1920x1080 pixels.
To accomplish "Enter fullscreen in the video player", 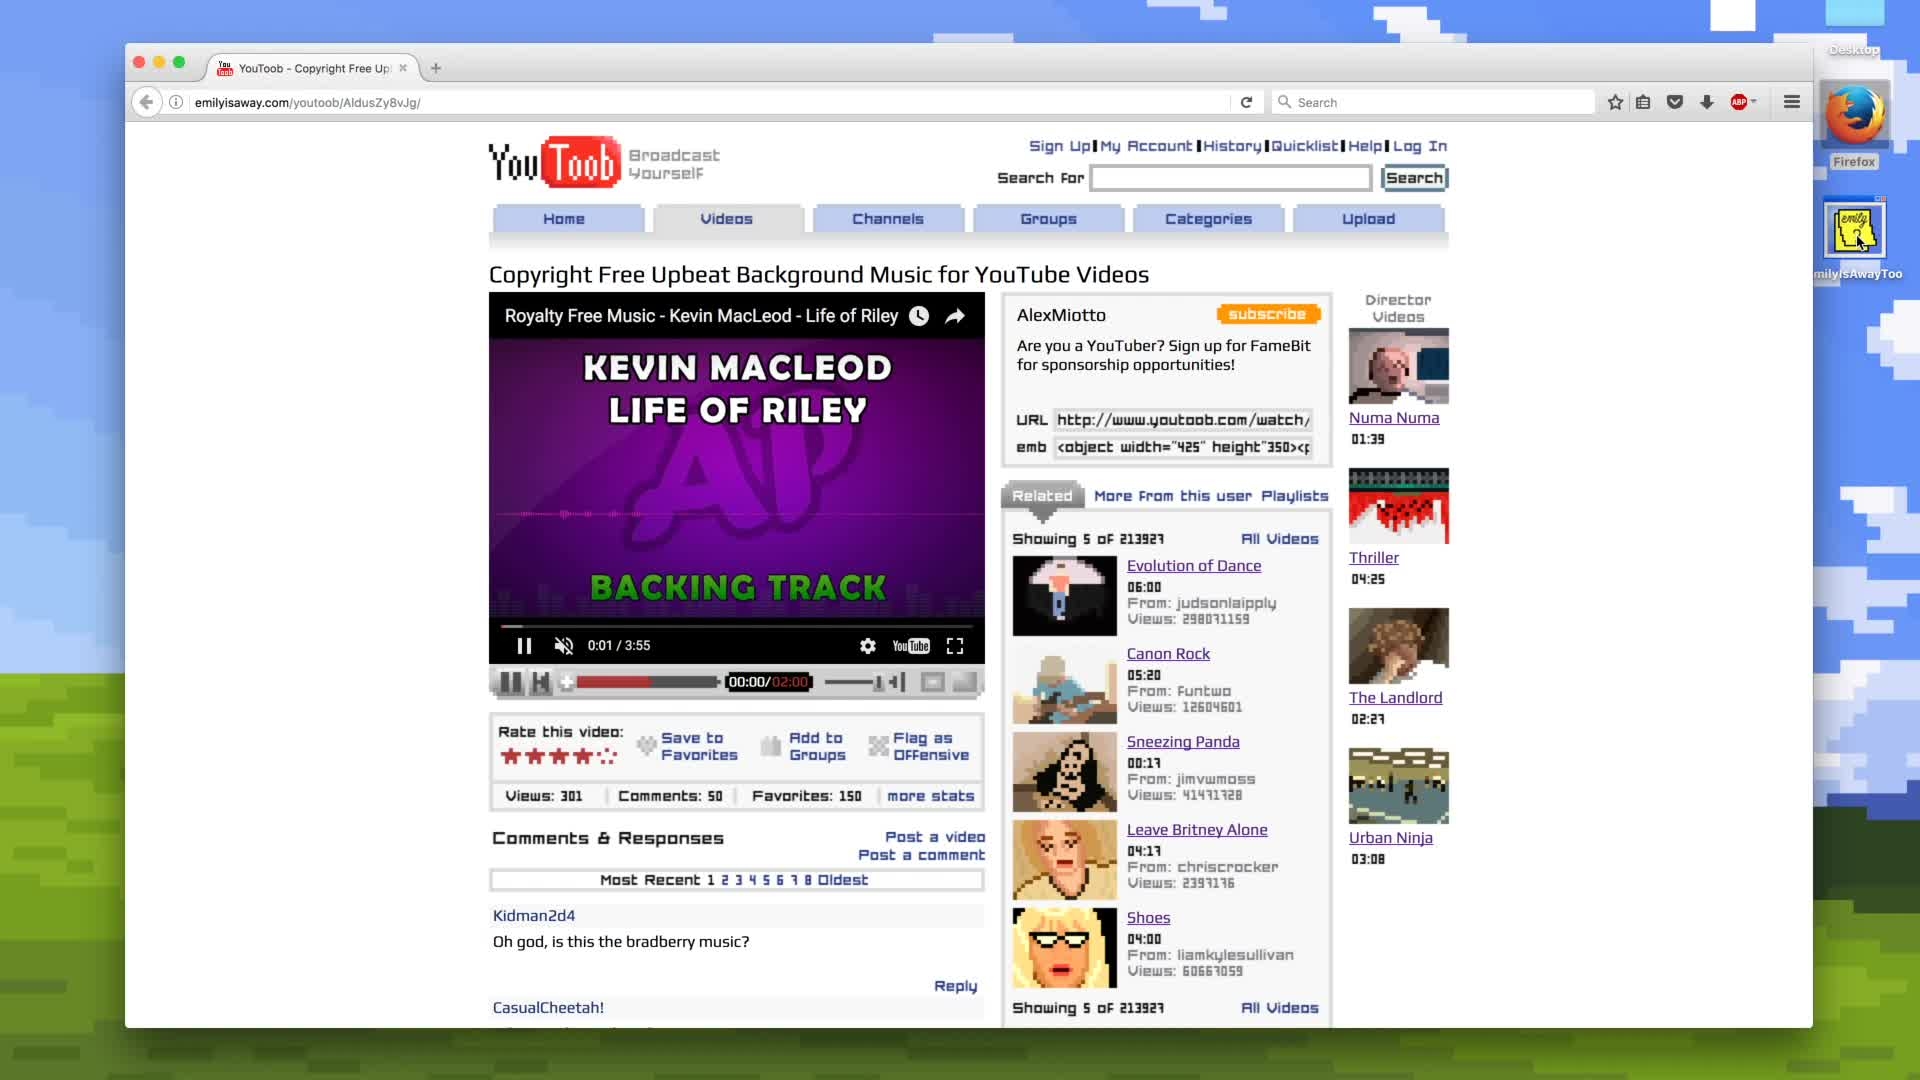I will [955, 646].
